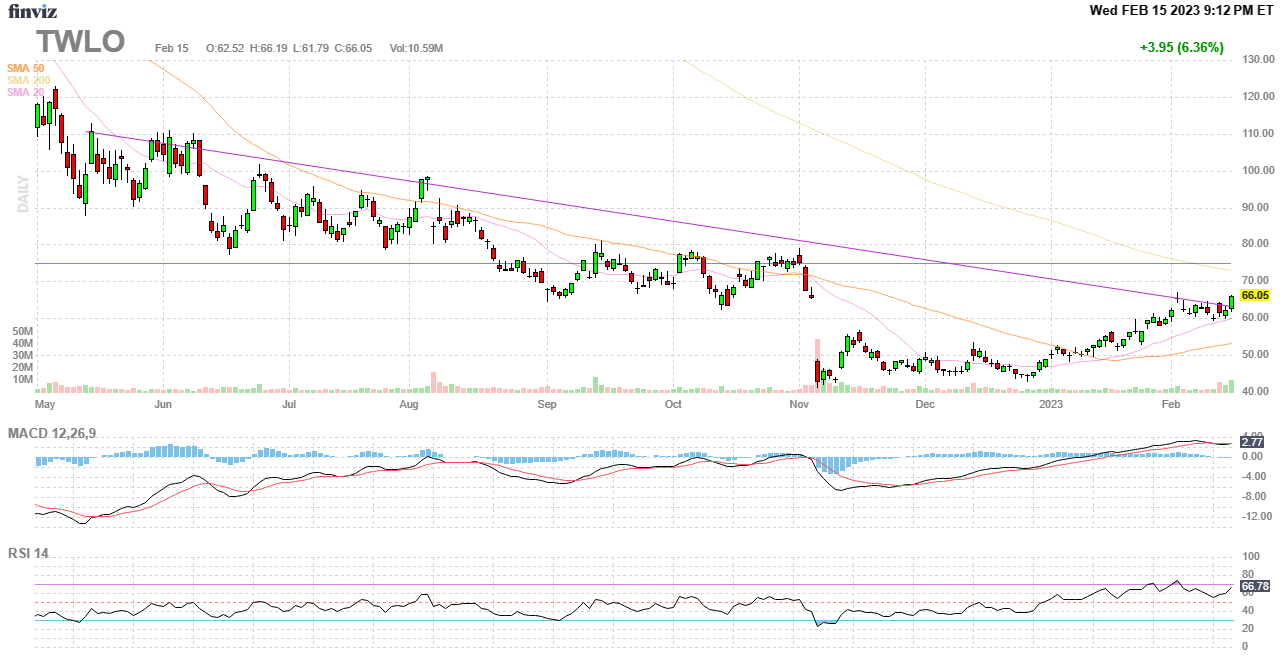This screenshot has height=662, width=1282.
Task: Click the finviz logo
Action: point(33,11)
